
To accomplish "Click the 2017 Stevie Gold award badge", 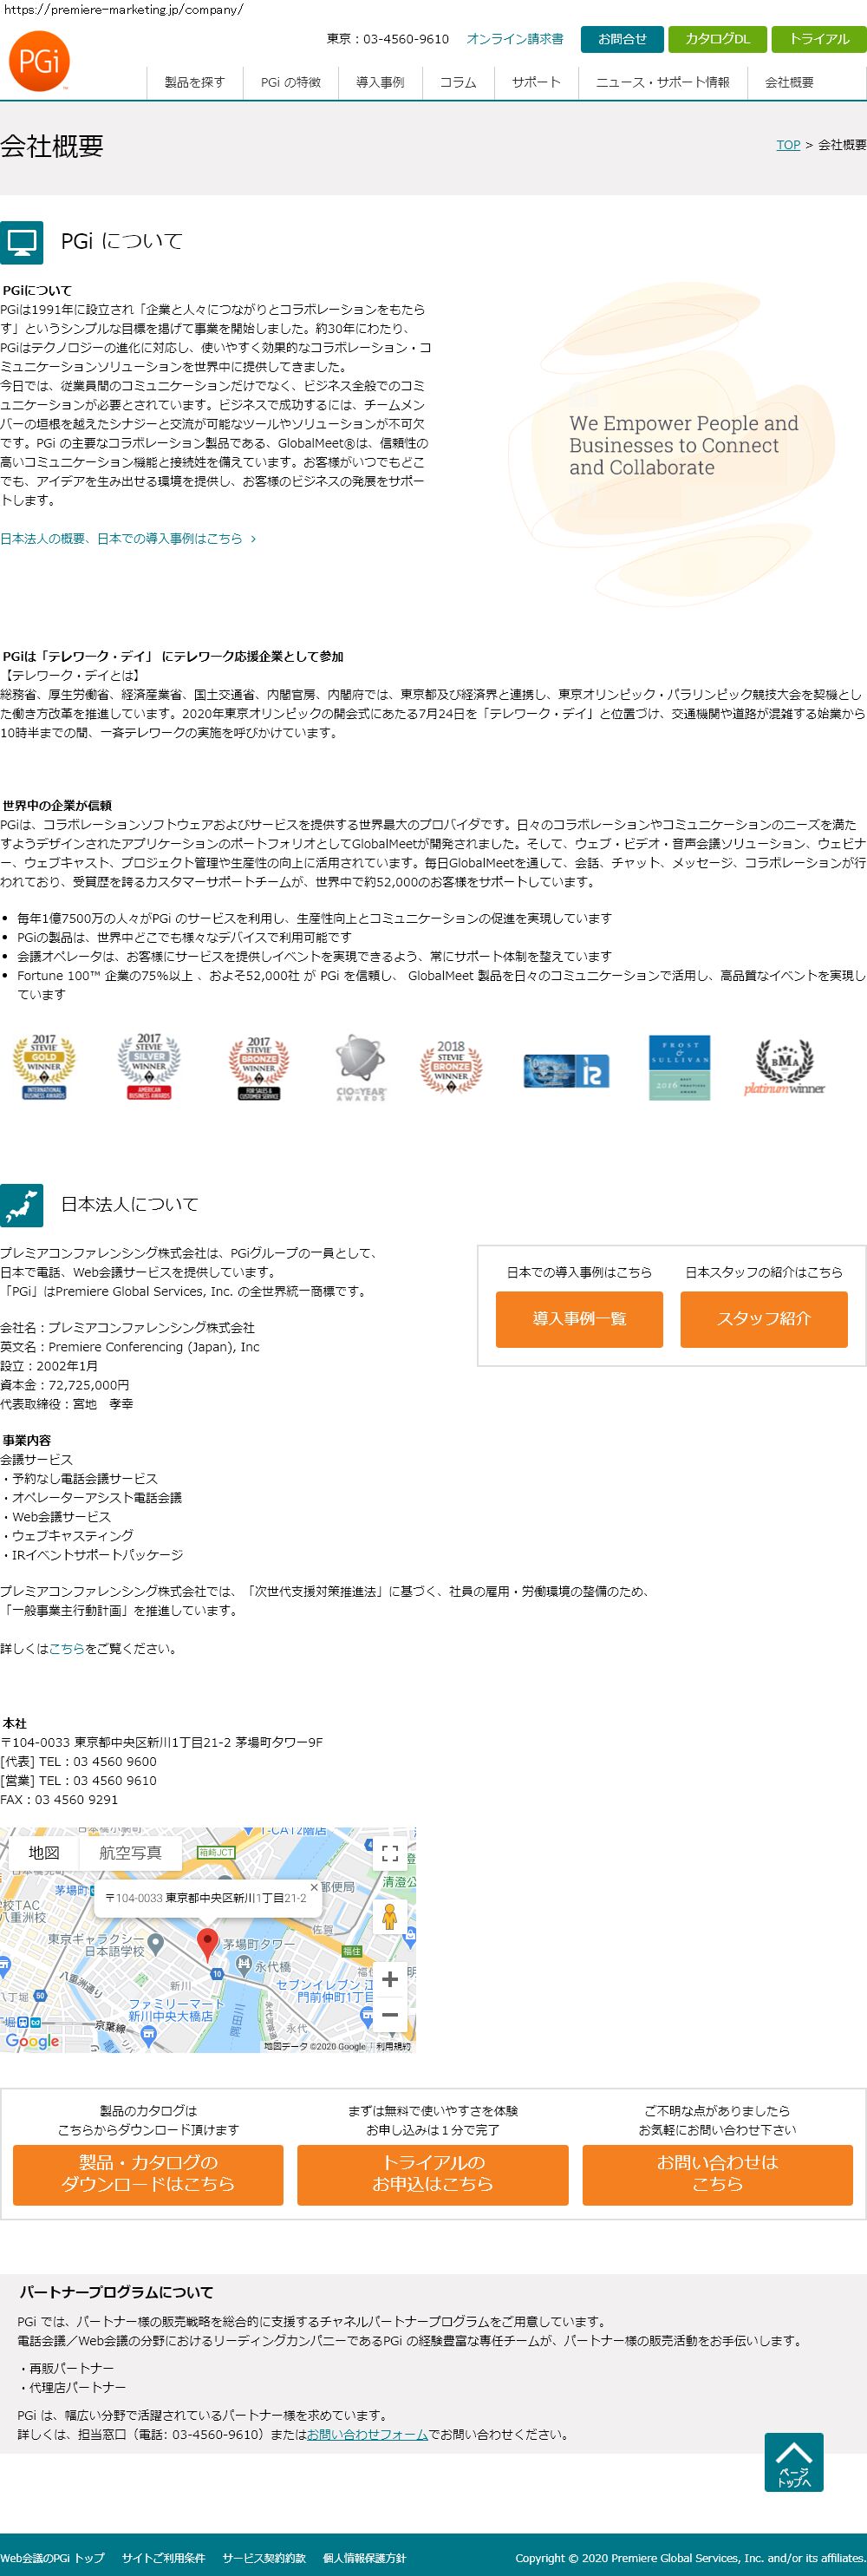I will [44, 1067].
